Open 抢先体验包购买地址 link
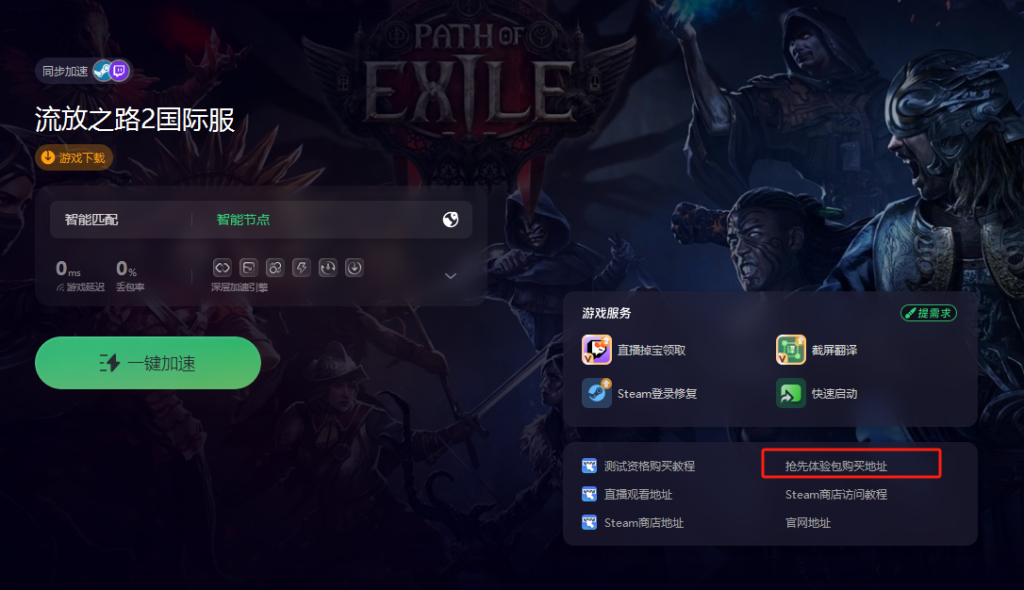1024x590 pixels. pyautogui.click(x=836, y=466)
